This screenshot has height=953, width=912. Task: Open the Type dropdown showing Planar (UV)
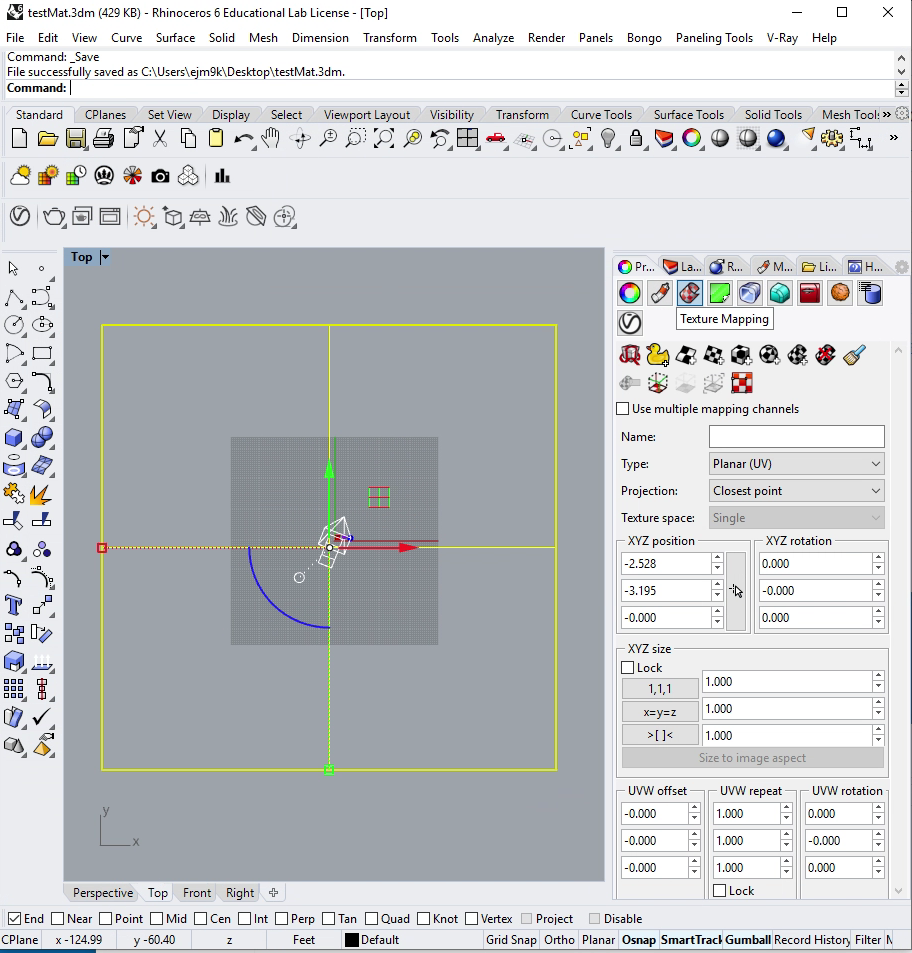pos(796,463)
